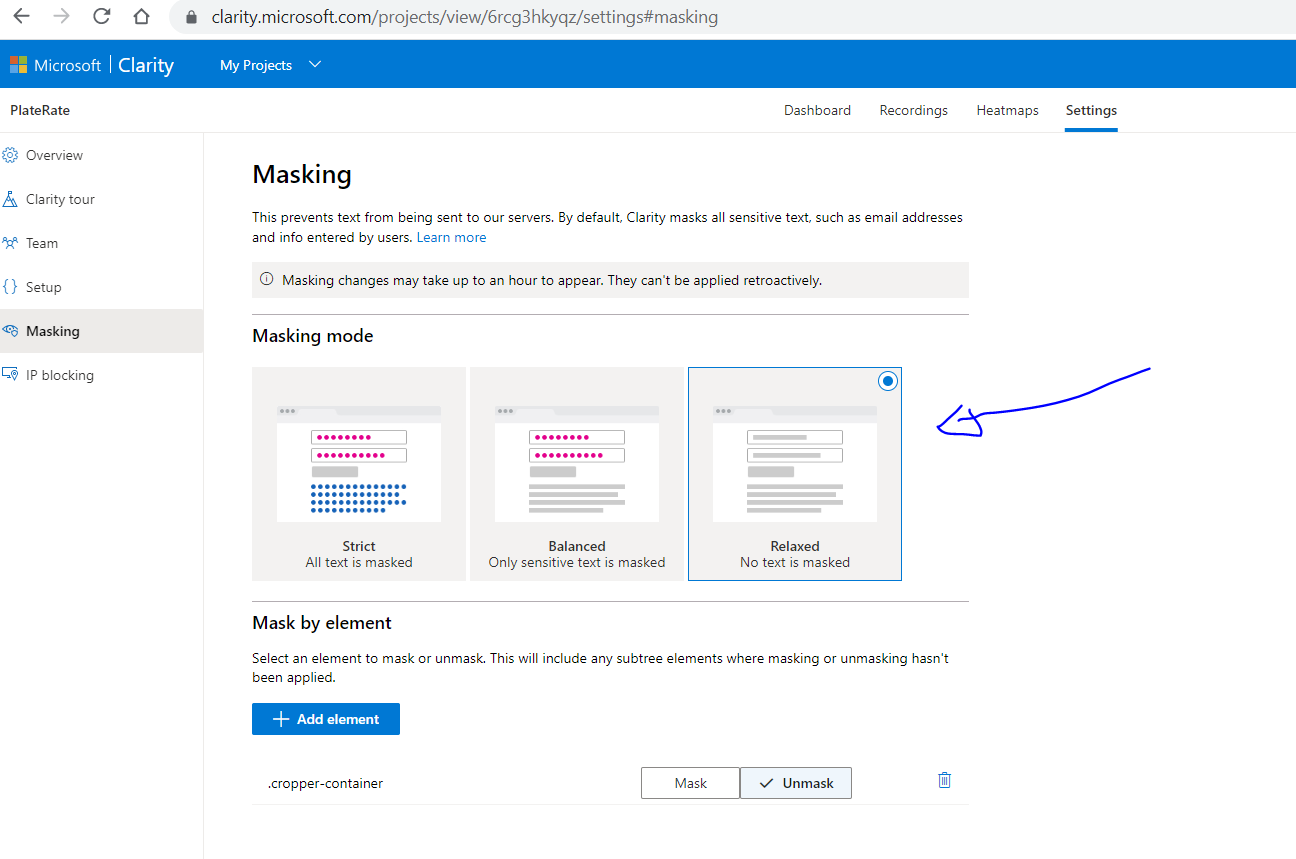Open IP blocking from its sidebar icon
The height and width of the screenshot is (859, 1296).
11,374
